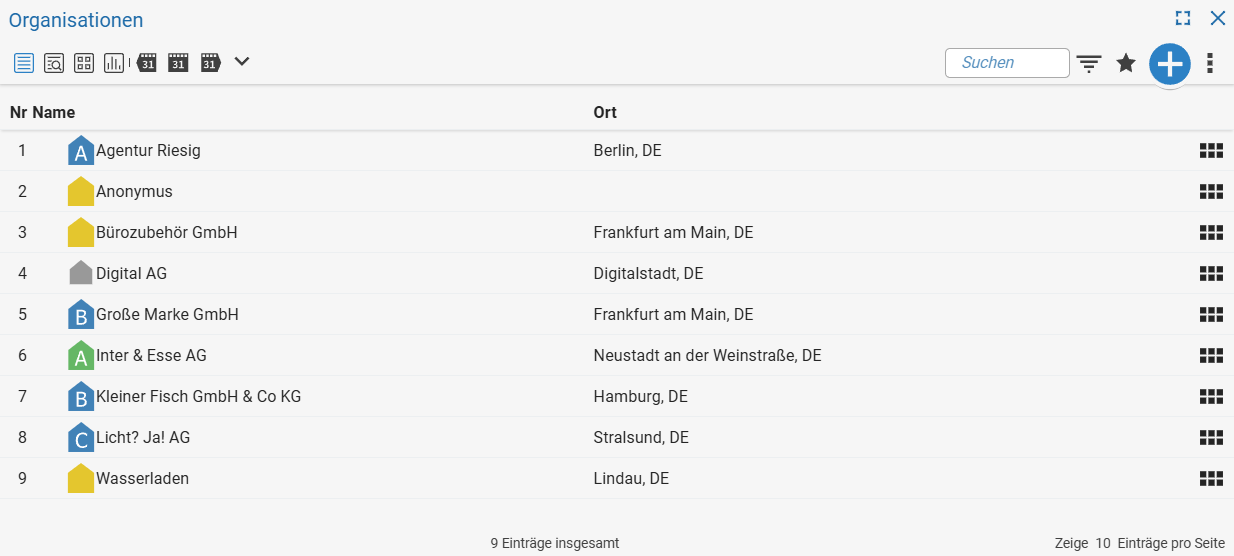Toggle fullscreen for Organisationen panel
Viewport: 1234px width, 556px height.
point(1183,18)
